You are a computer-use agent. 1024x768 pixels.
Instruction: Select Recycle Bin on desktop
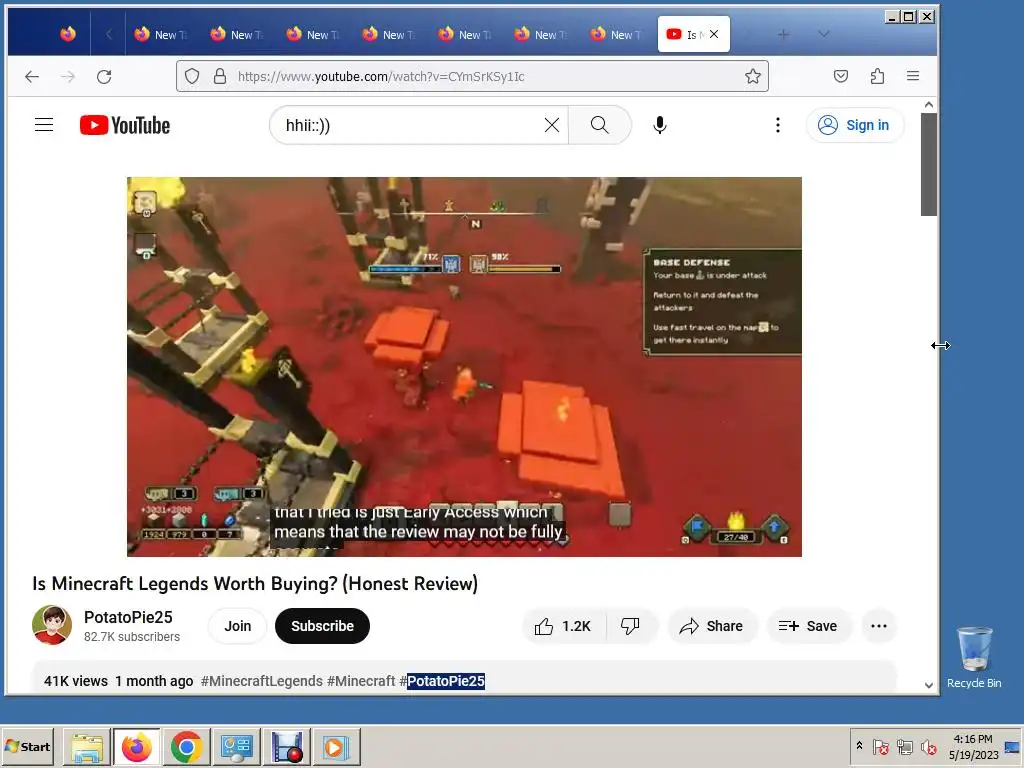tap(974, 657)
